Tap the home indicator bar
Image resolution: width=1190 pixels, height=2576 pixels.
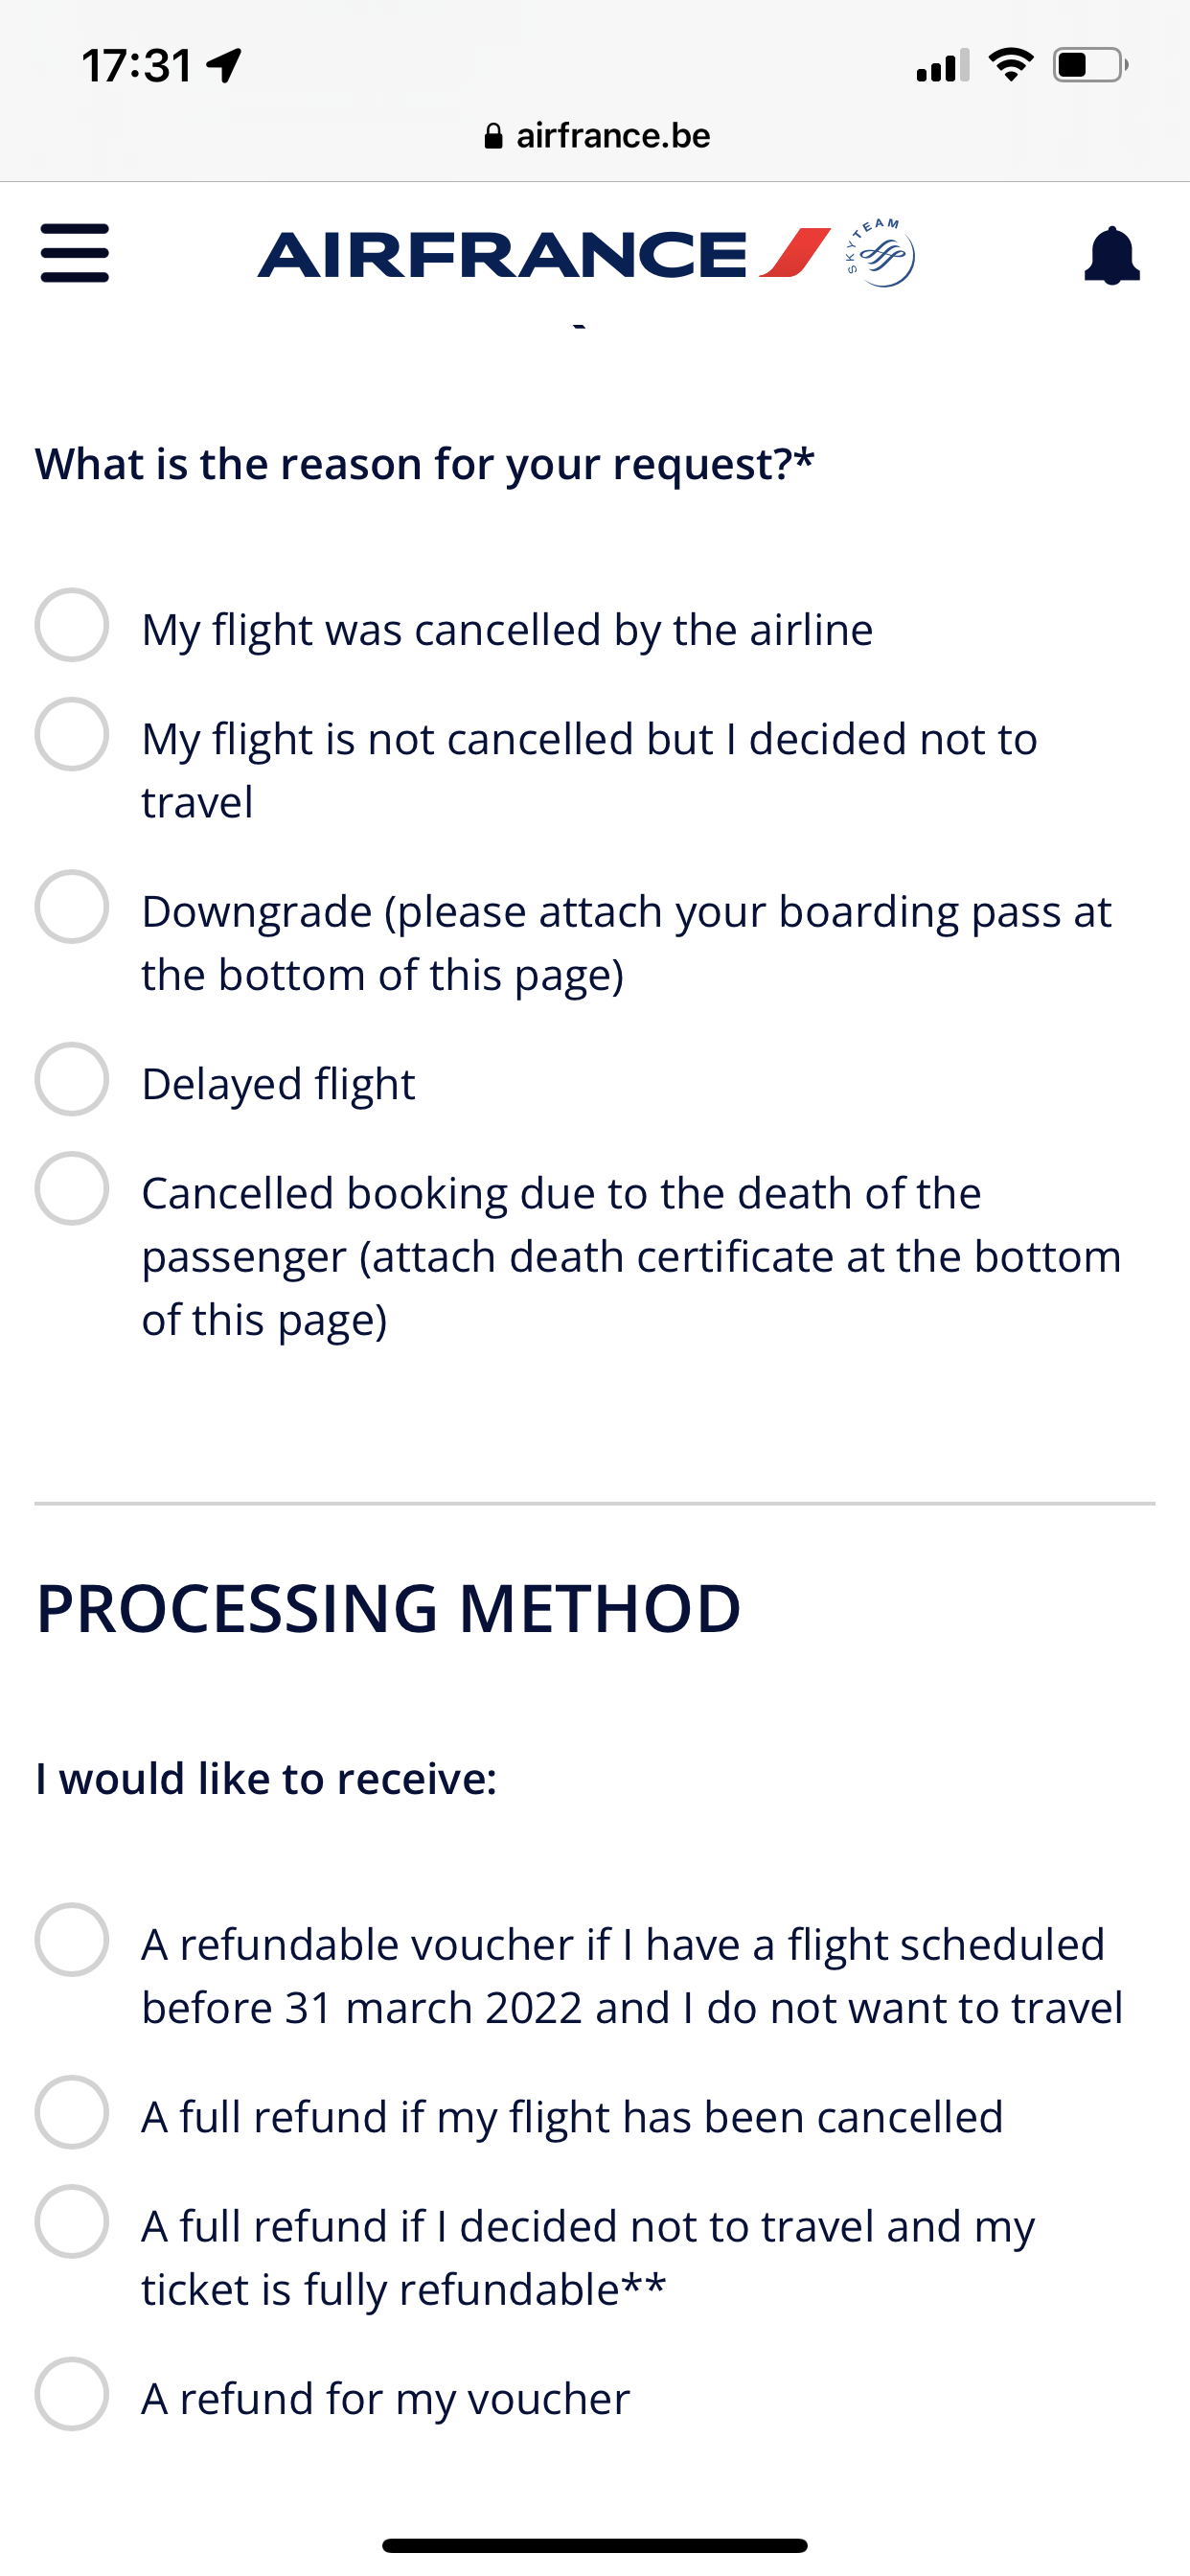click(x=595, y=2545)
